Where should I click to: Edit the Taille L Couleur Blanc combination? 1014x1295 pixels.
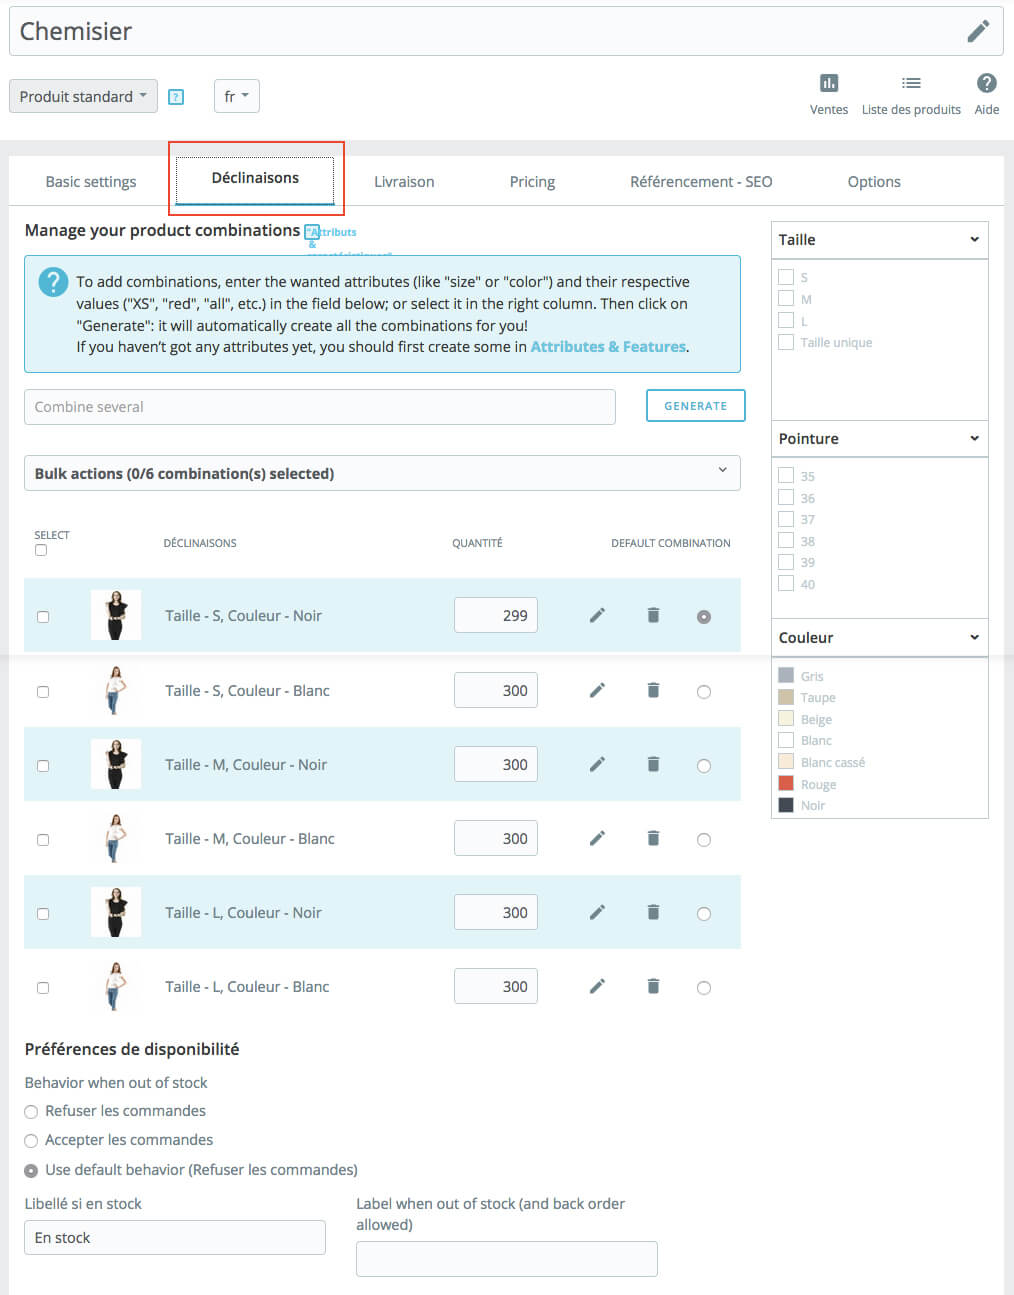tap(597, 987)
